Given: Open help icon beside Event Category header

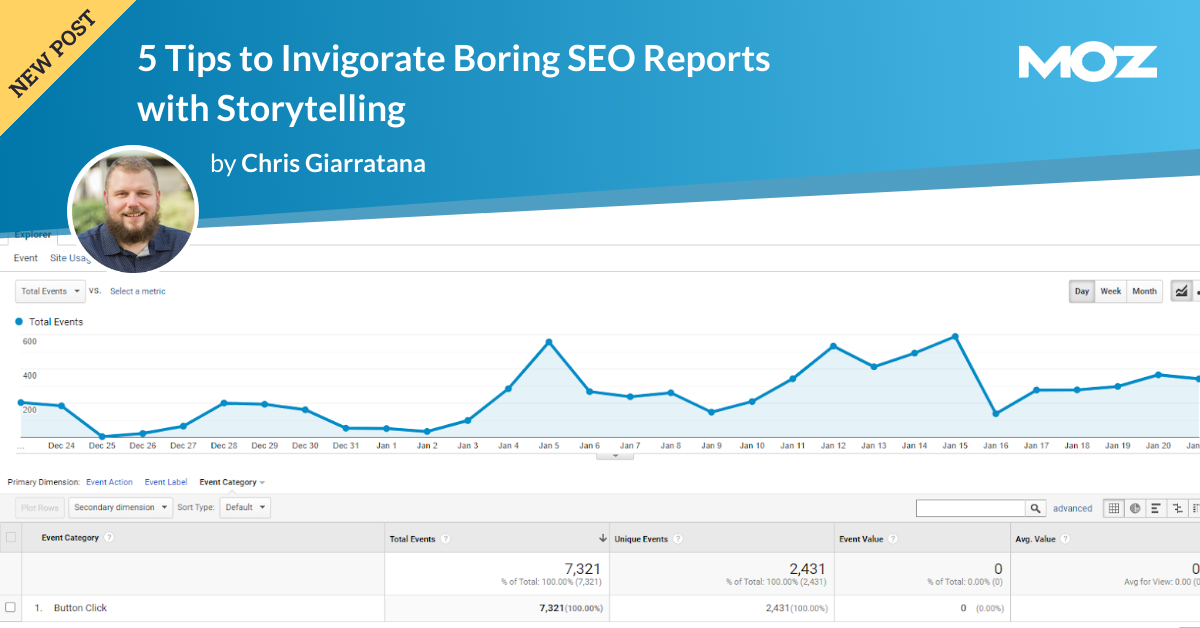Looking at the screenshot, I should (108, 538).
